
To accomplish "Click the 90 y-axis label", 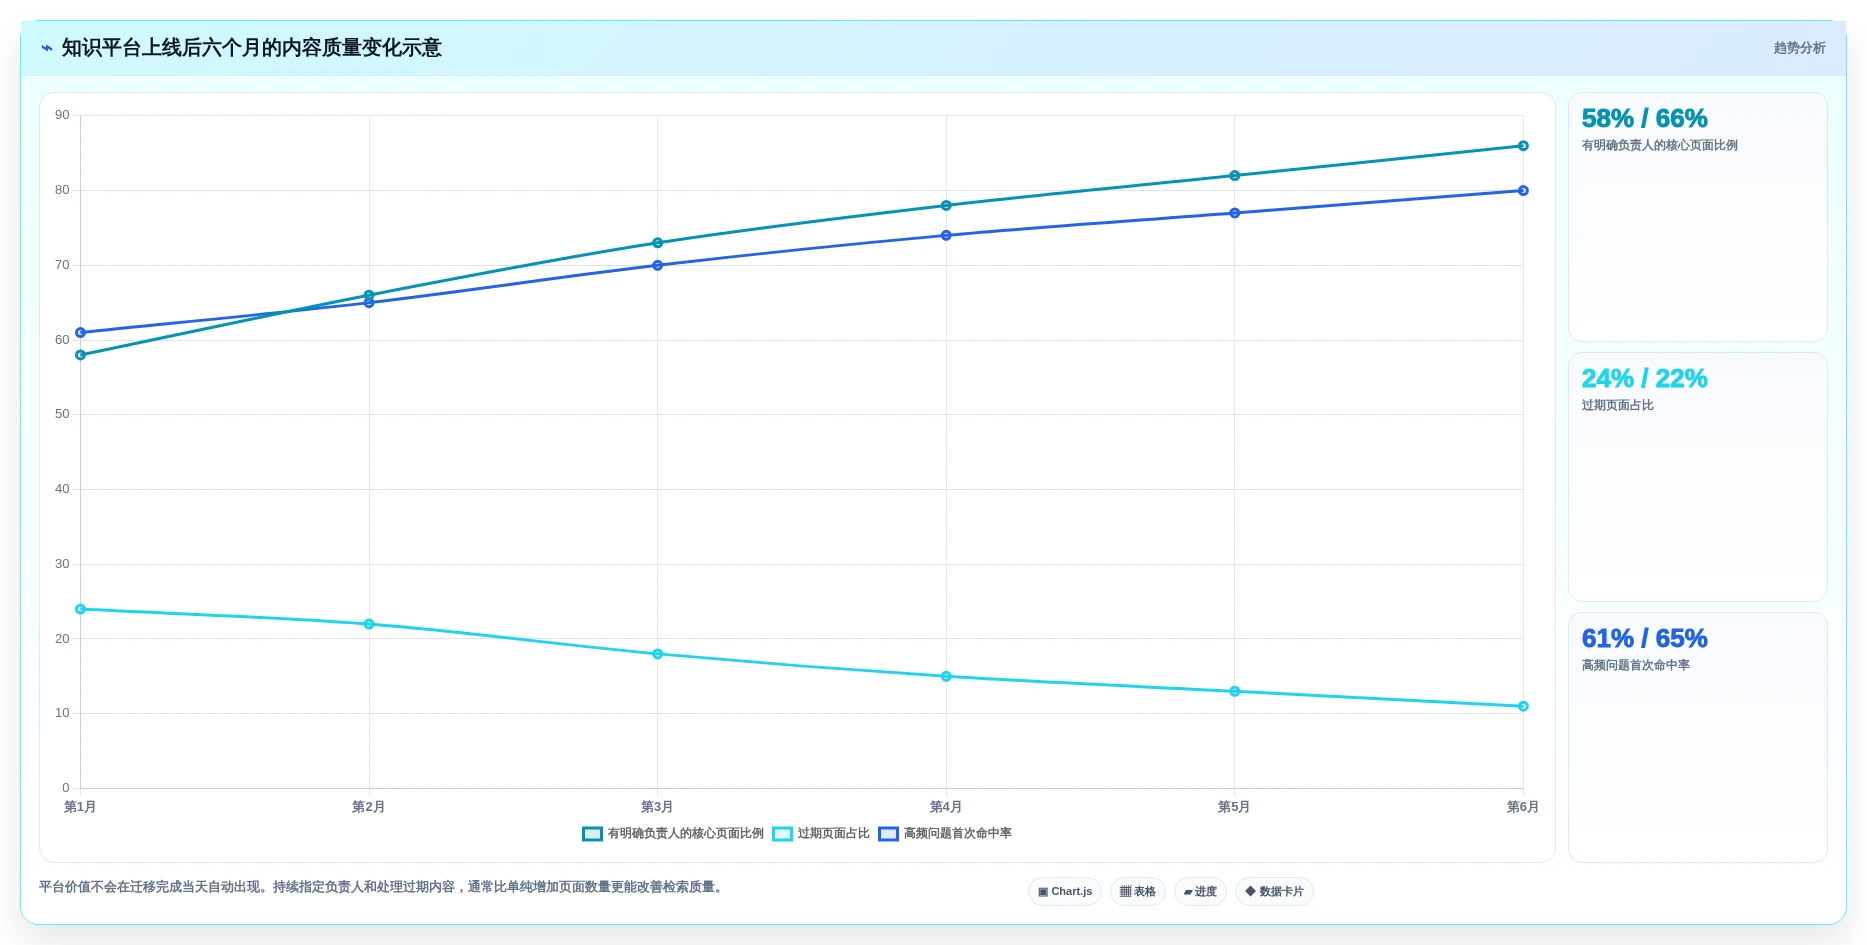I will click(62, 115).
